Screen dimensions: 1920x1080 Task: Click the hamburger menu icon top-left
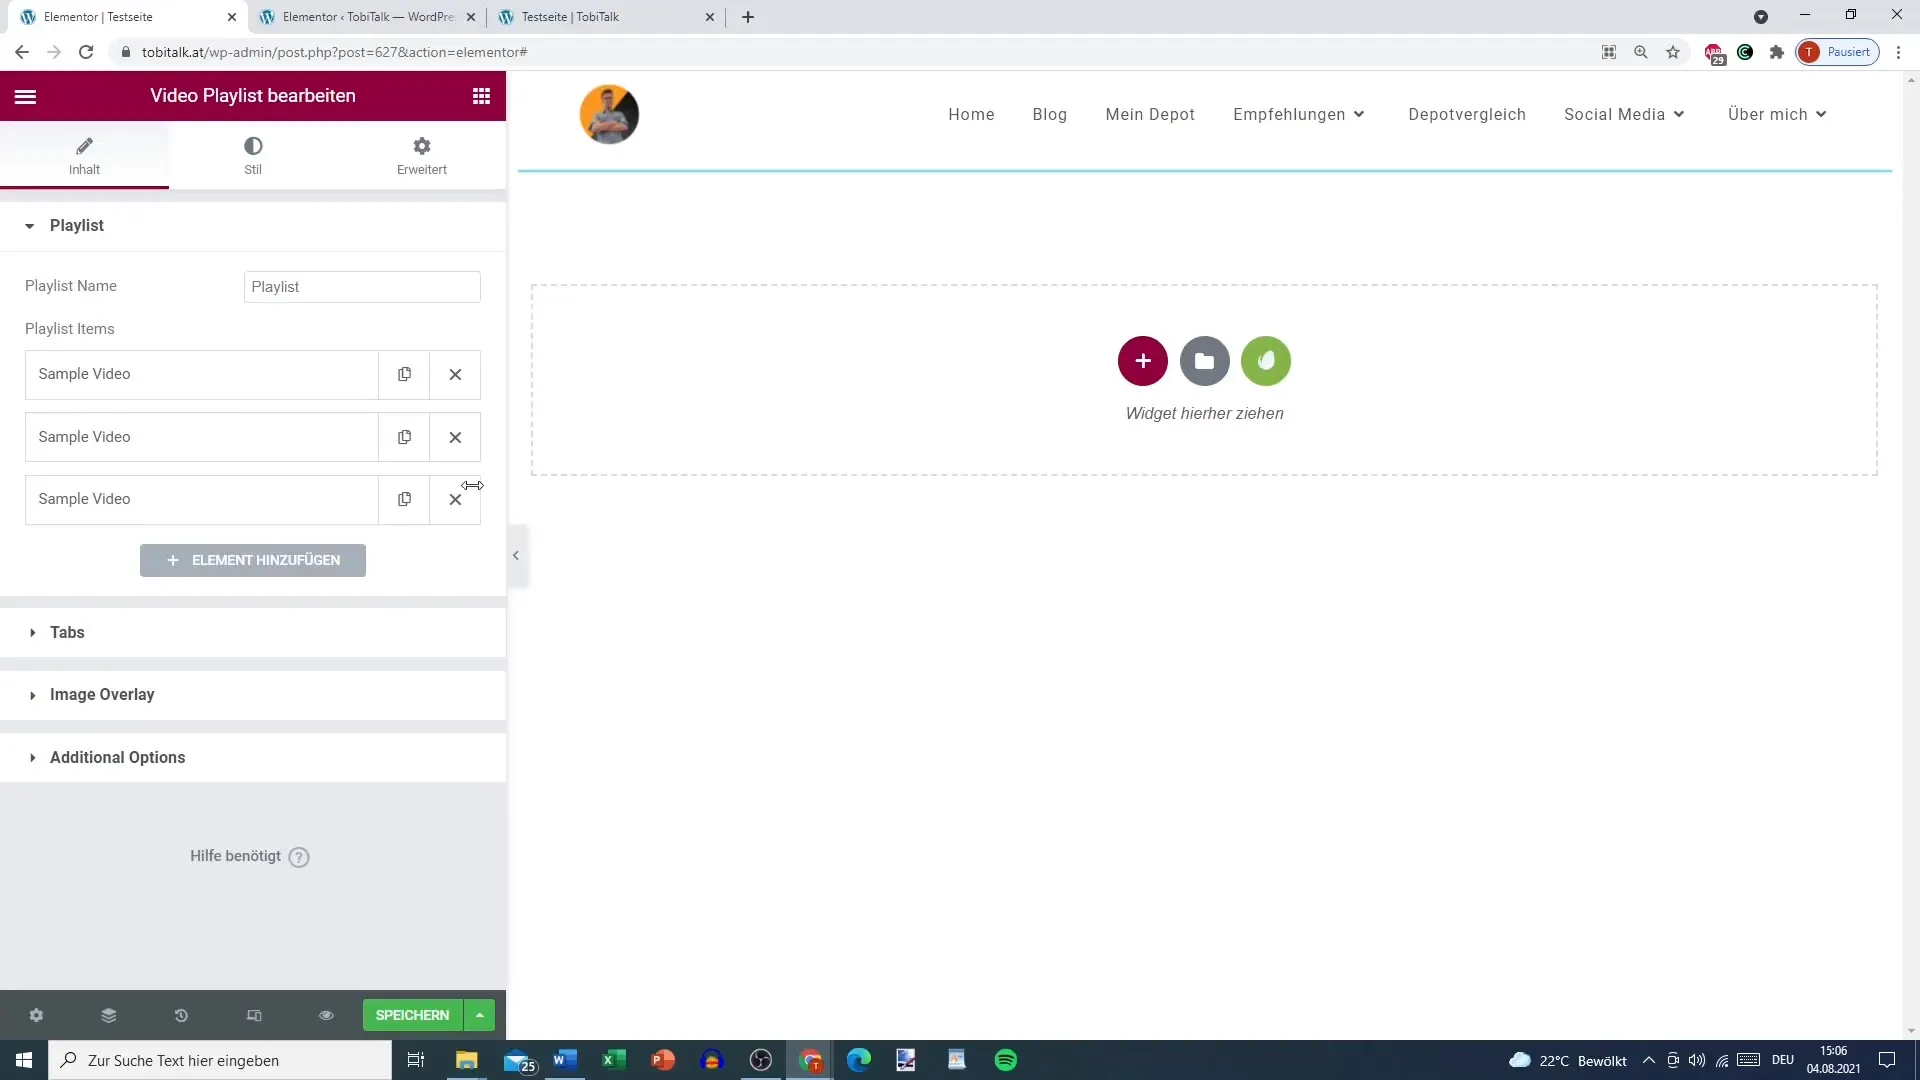click(25, 95)
